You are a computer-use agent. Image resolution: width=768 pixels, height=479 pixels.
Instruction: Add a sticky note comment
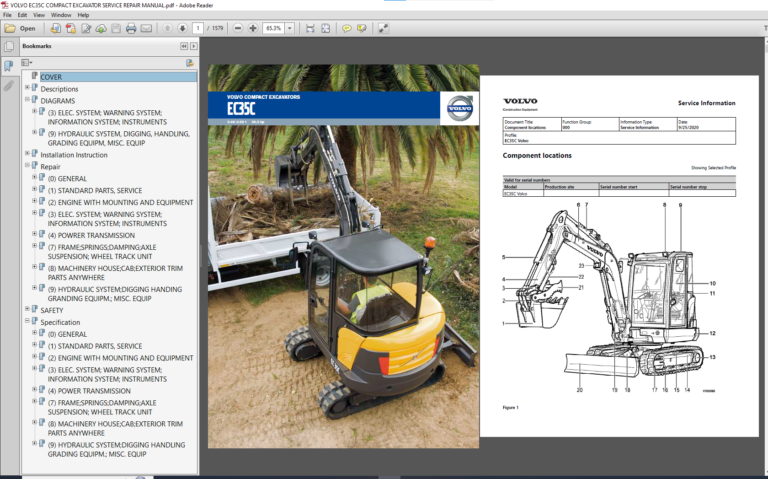click(347, 29)
